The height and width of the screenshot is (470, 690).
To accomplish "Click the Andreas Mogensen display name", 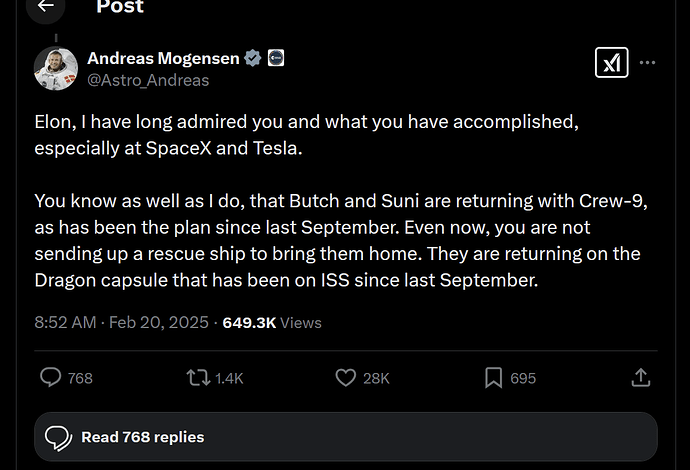I will point(163,58).
